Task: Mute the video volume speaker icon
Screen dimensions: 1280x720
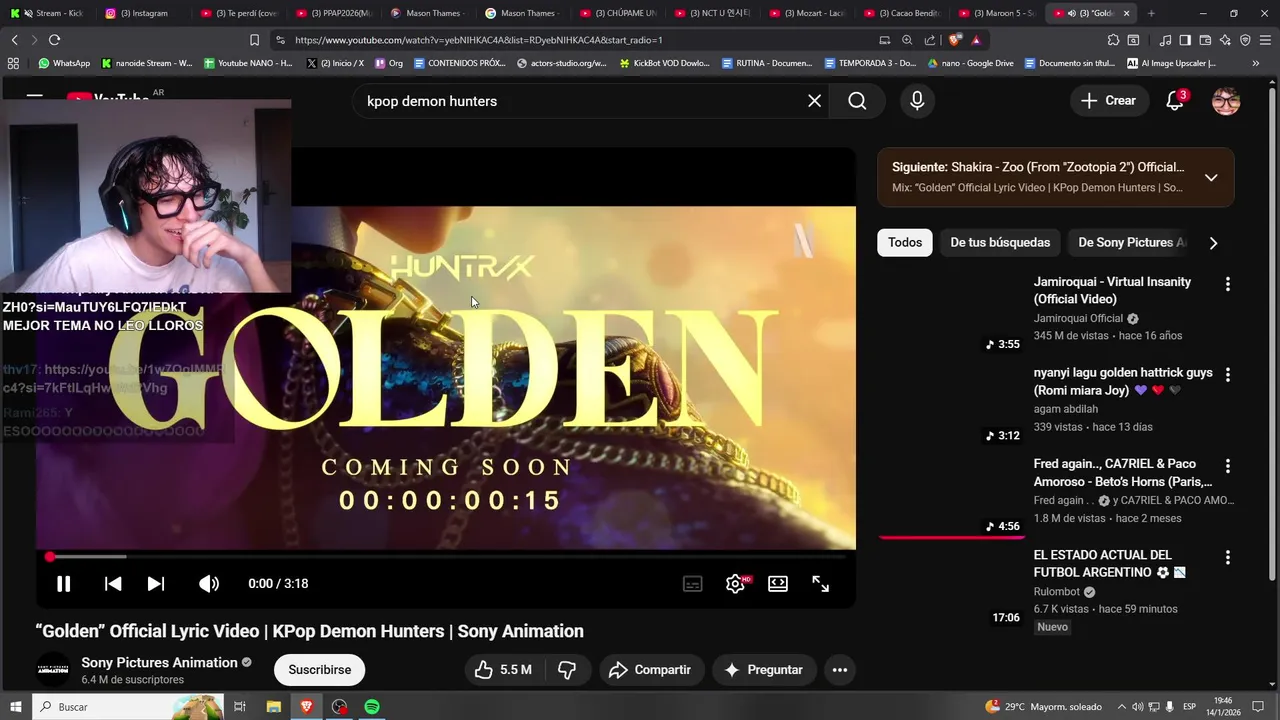Action: click(208, 584)
